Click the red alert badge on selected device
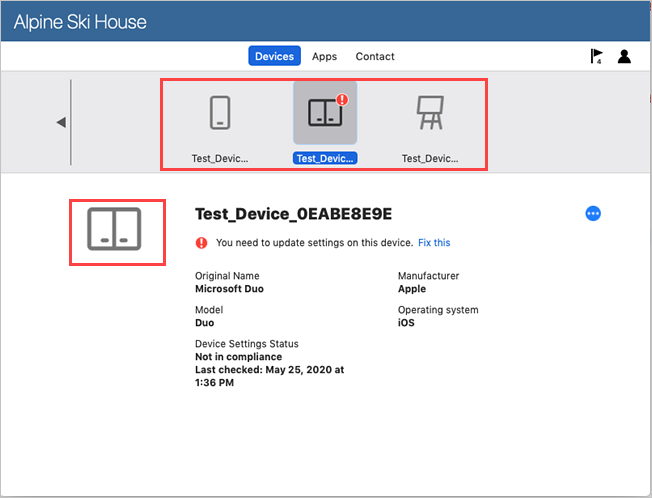 click(342, 100)
